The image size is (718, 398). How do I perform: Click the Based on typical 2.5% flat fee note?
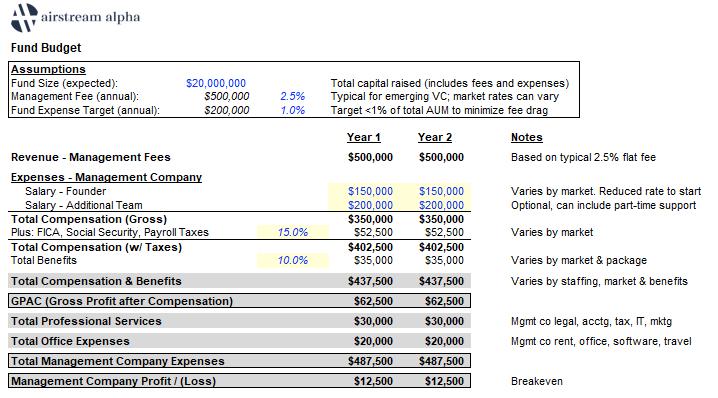click(x=583, y=158)
